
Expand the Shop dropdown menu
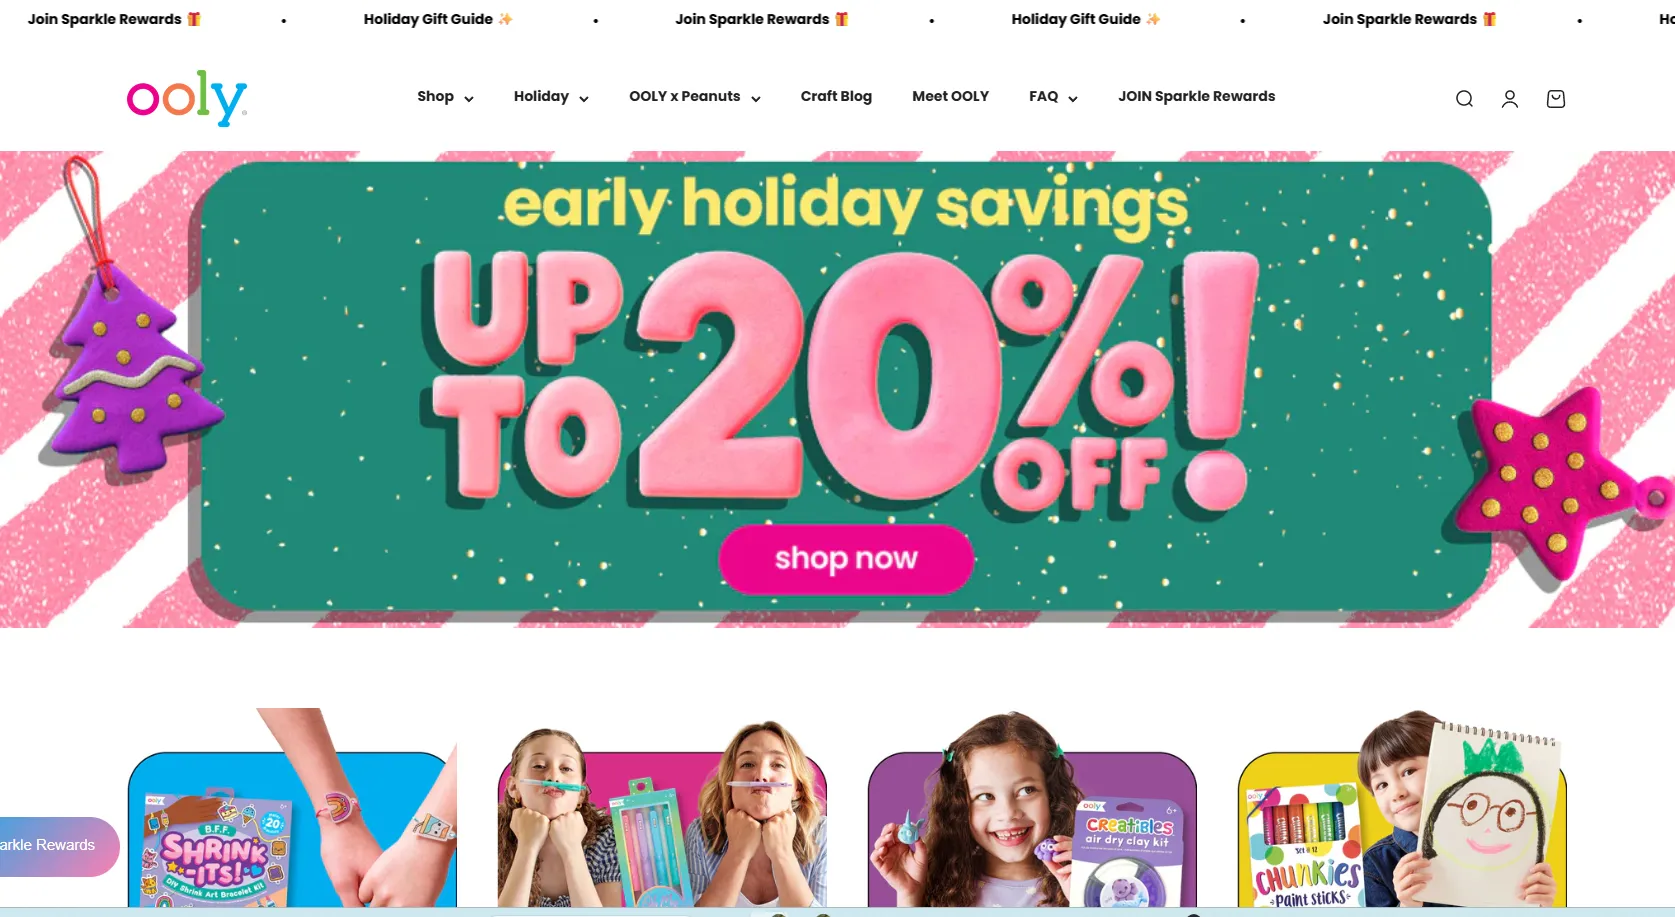click(x=445, y=97)
